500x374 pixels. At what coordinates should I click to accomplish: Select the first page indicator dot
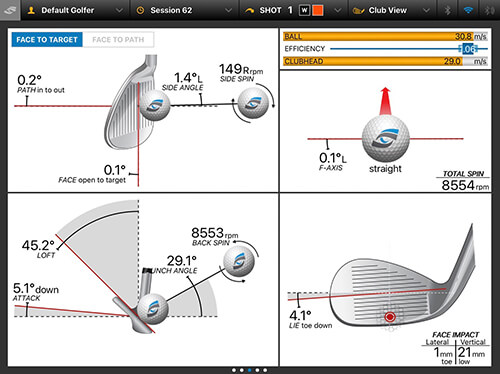(234, 370)
